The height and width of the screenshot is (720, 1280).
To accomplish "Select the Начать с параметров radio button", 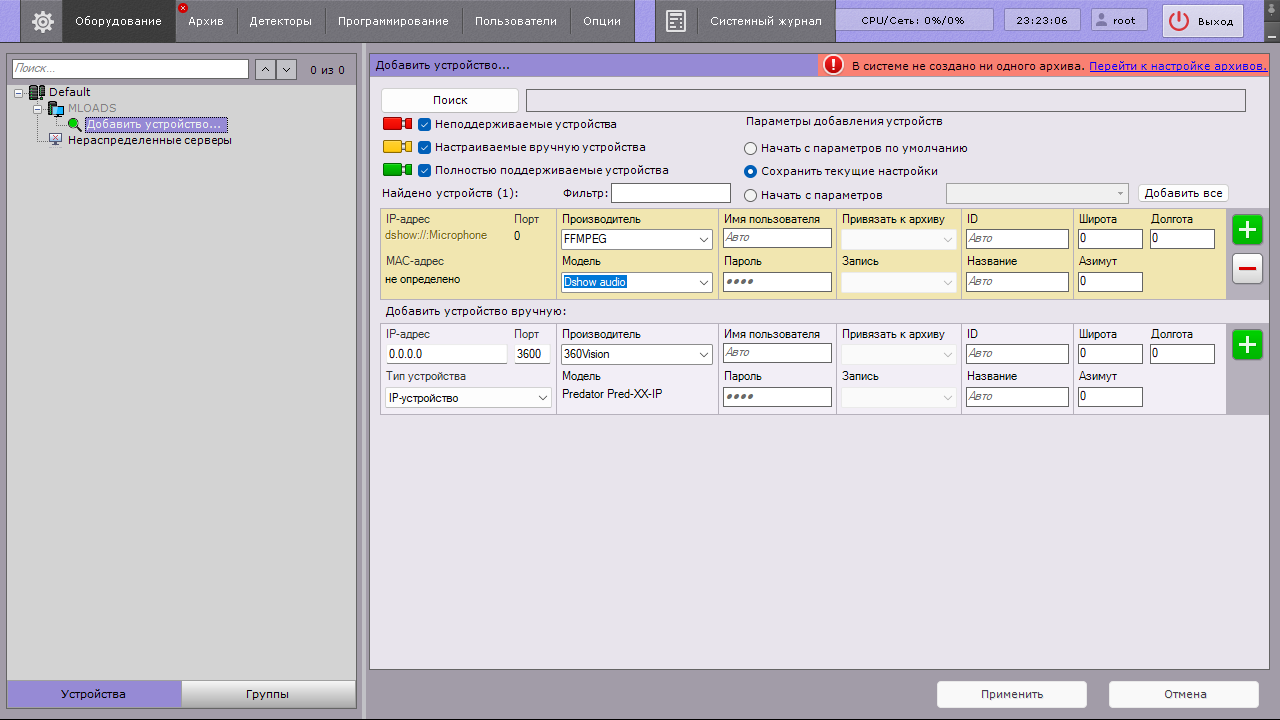I will 750,195.
